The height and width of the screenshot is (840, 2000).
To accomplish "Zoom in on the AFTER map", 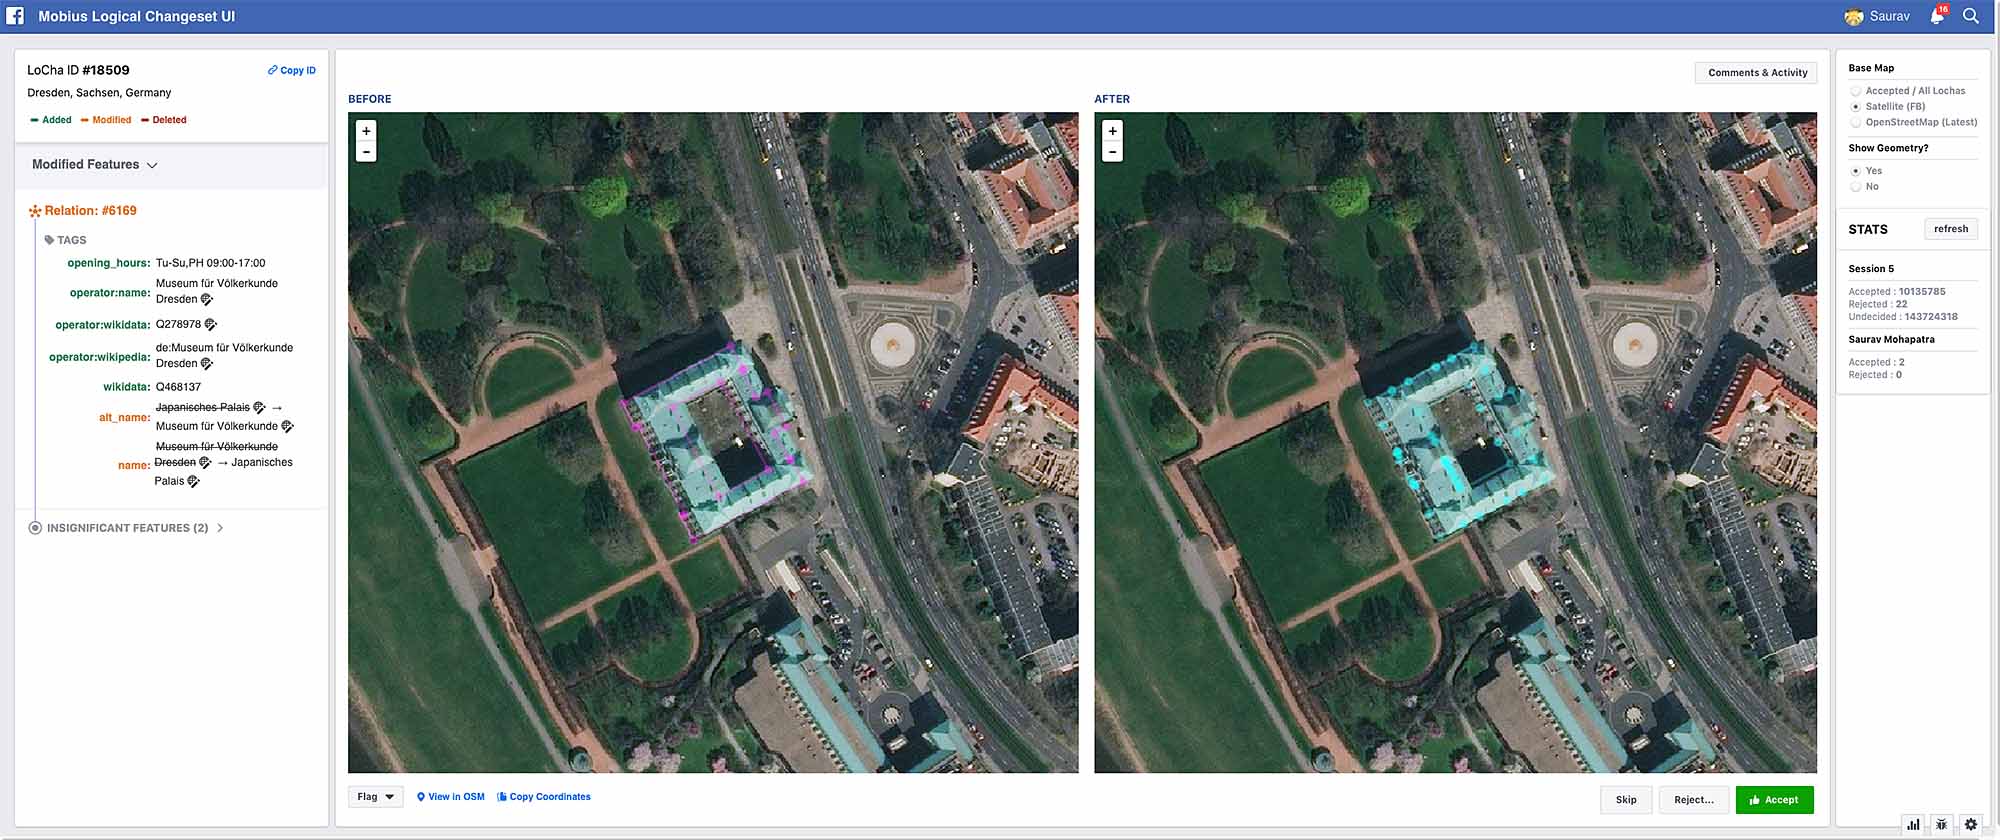I will [x=1112, y=131].
